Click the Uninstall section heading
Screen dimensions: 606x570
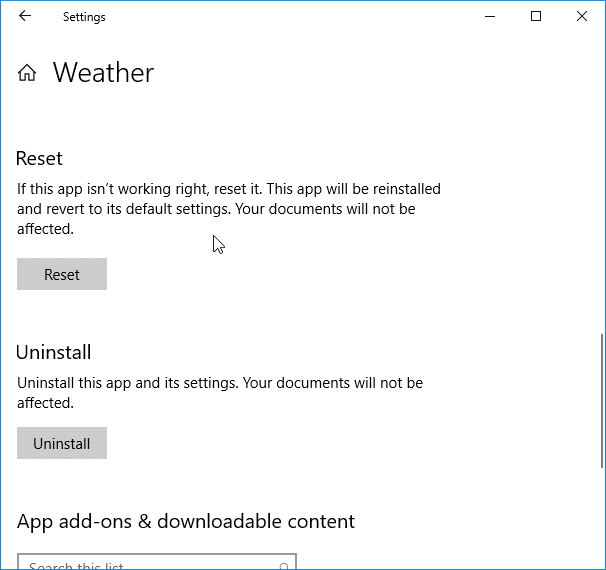click(x=54, y=352)
